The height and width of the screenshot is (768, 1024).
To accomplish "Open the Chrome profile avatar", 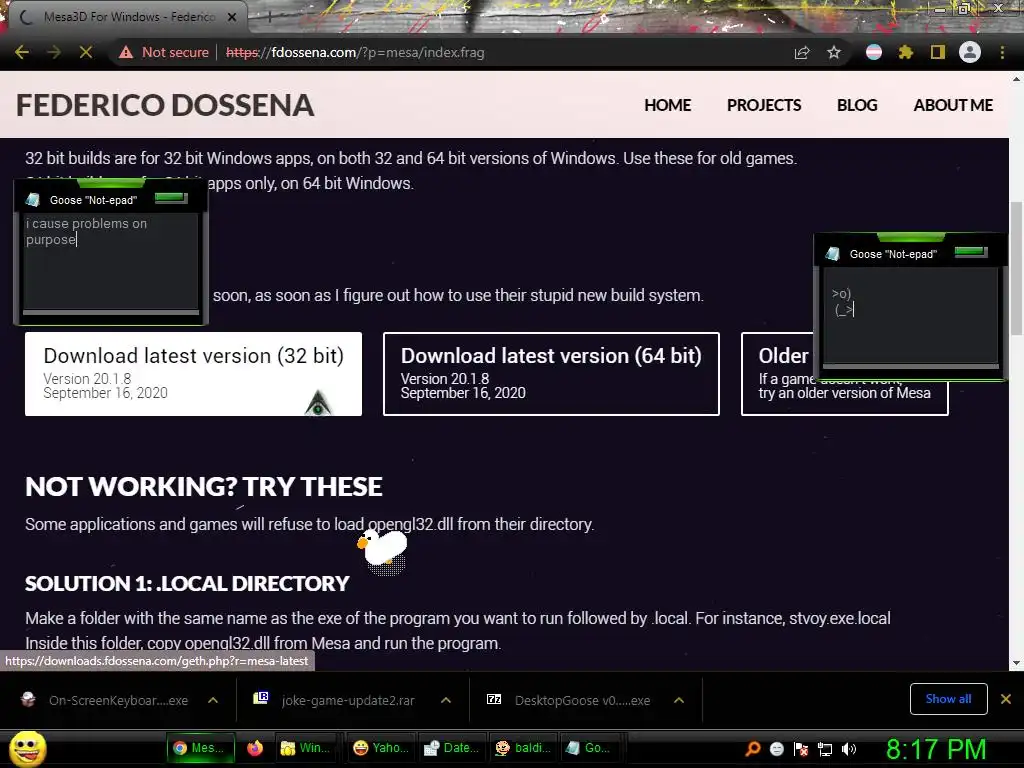I will point(970,52).
